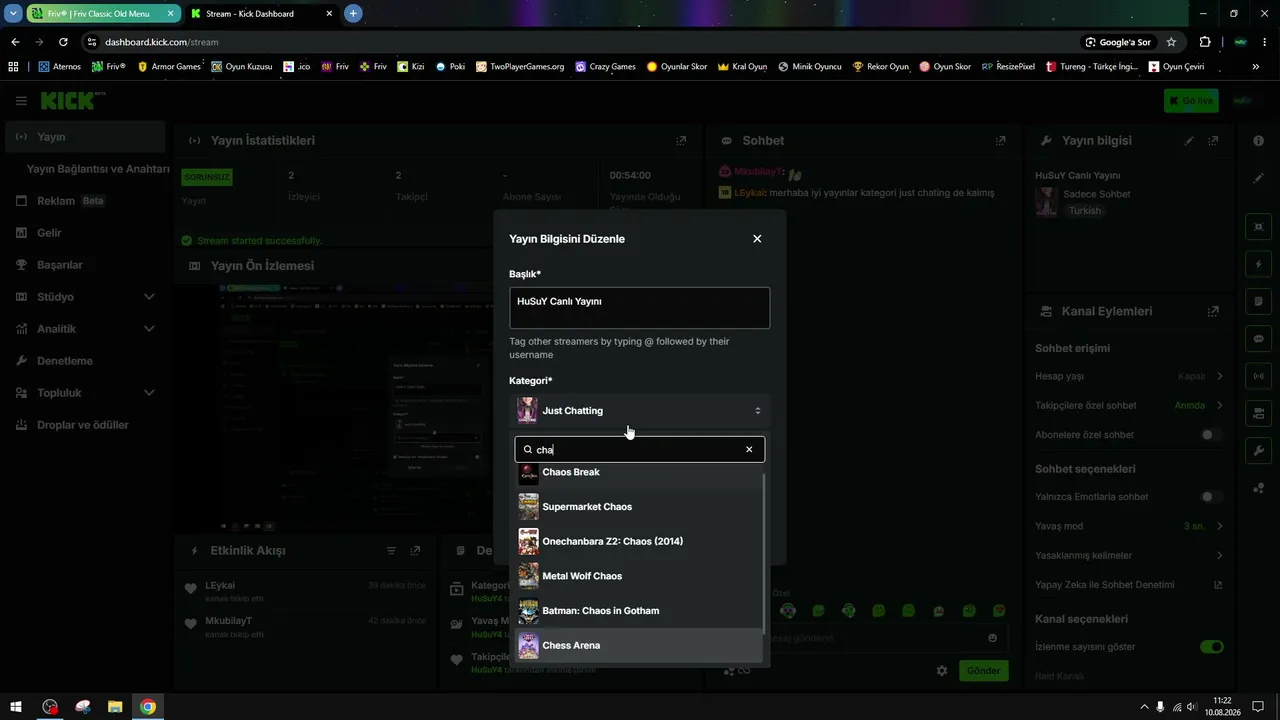Open Denetleme in the sidebar
1280x720 pixels.
point(84,361)
